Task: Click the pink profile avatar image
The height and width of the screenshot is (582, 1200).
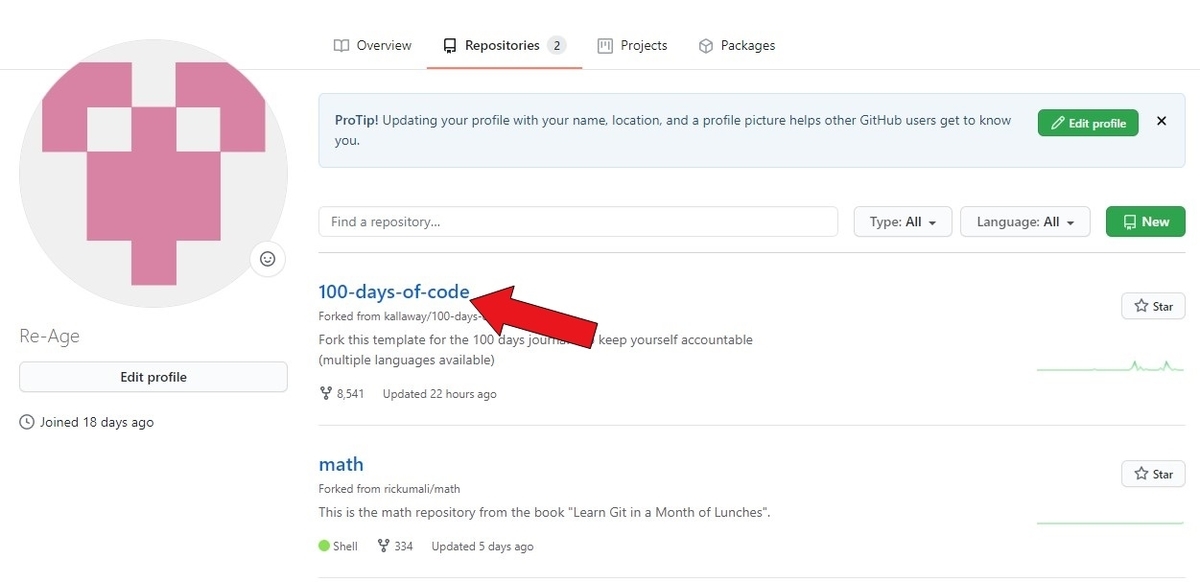Action: tap(153, 172)
